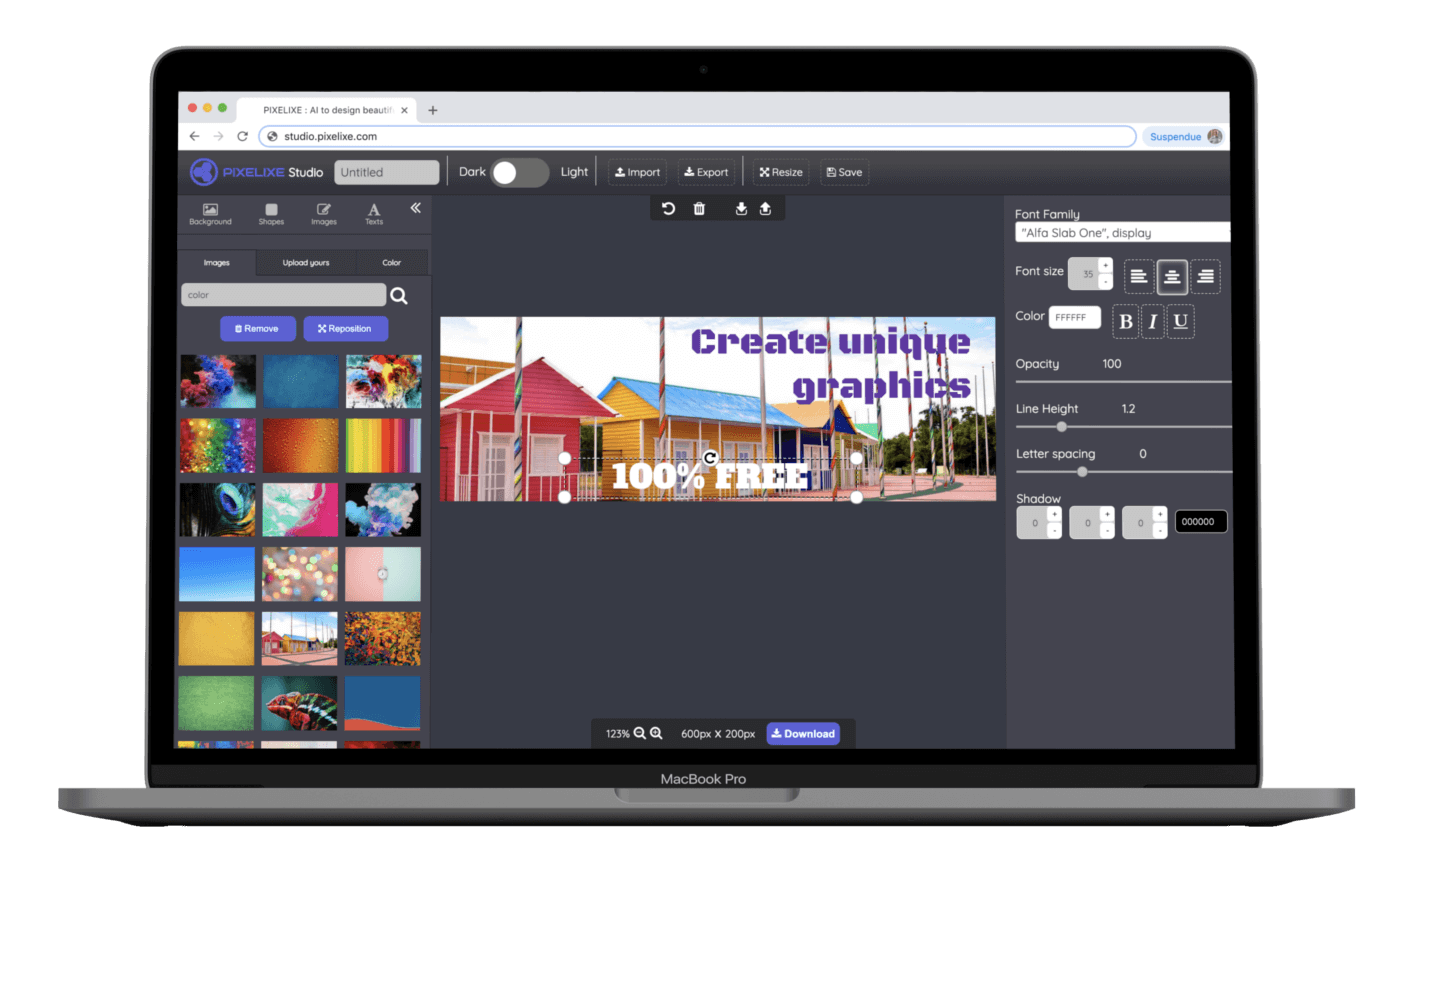Open the Color tab
Image resolution: width=1440 pixels, height=992 pixels.
point(392,262)
